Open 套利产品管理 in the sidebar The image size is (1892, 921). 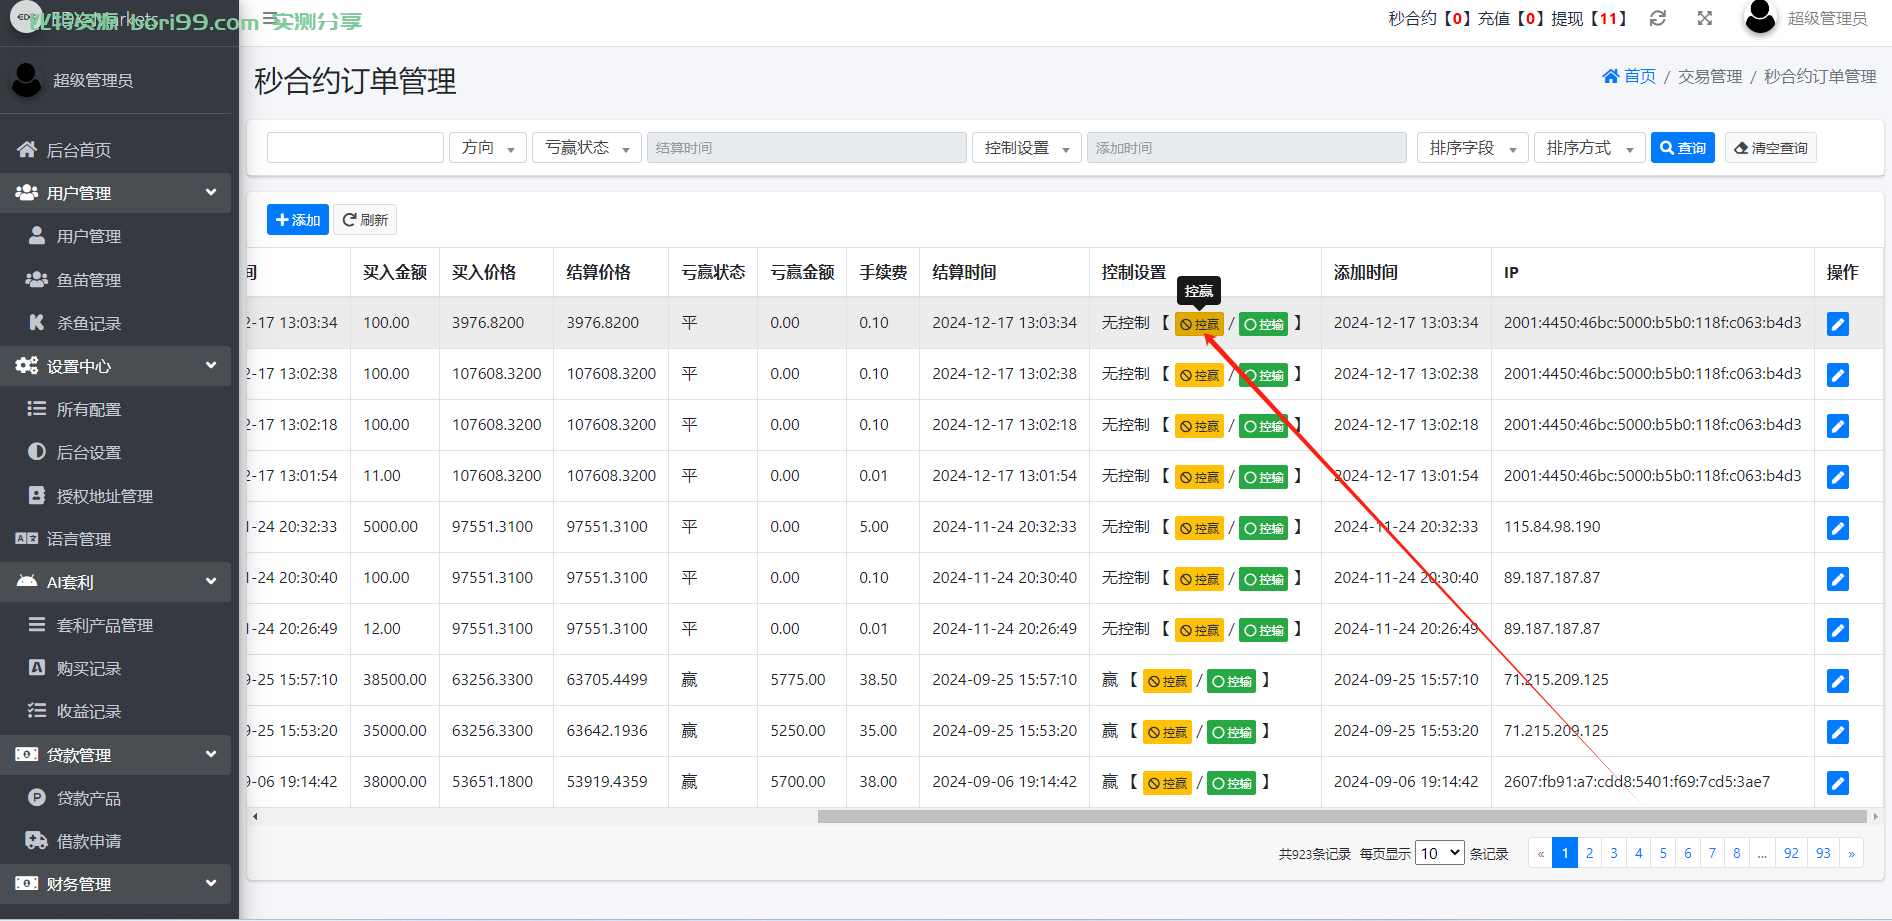[x=116, y=625]
